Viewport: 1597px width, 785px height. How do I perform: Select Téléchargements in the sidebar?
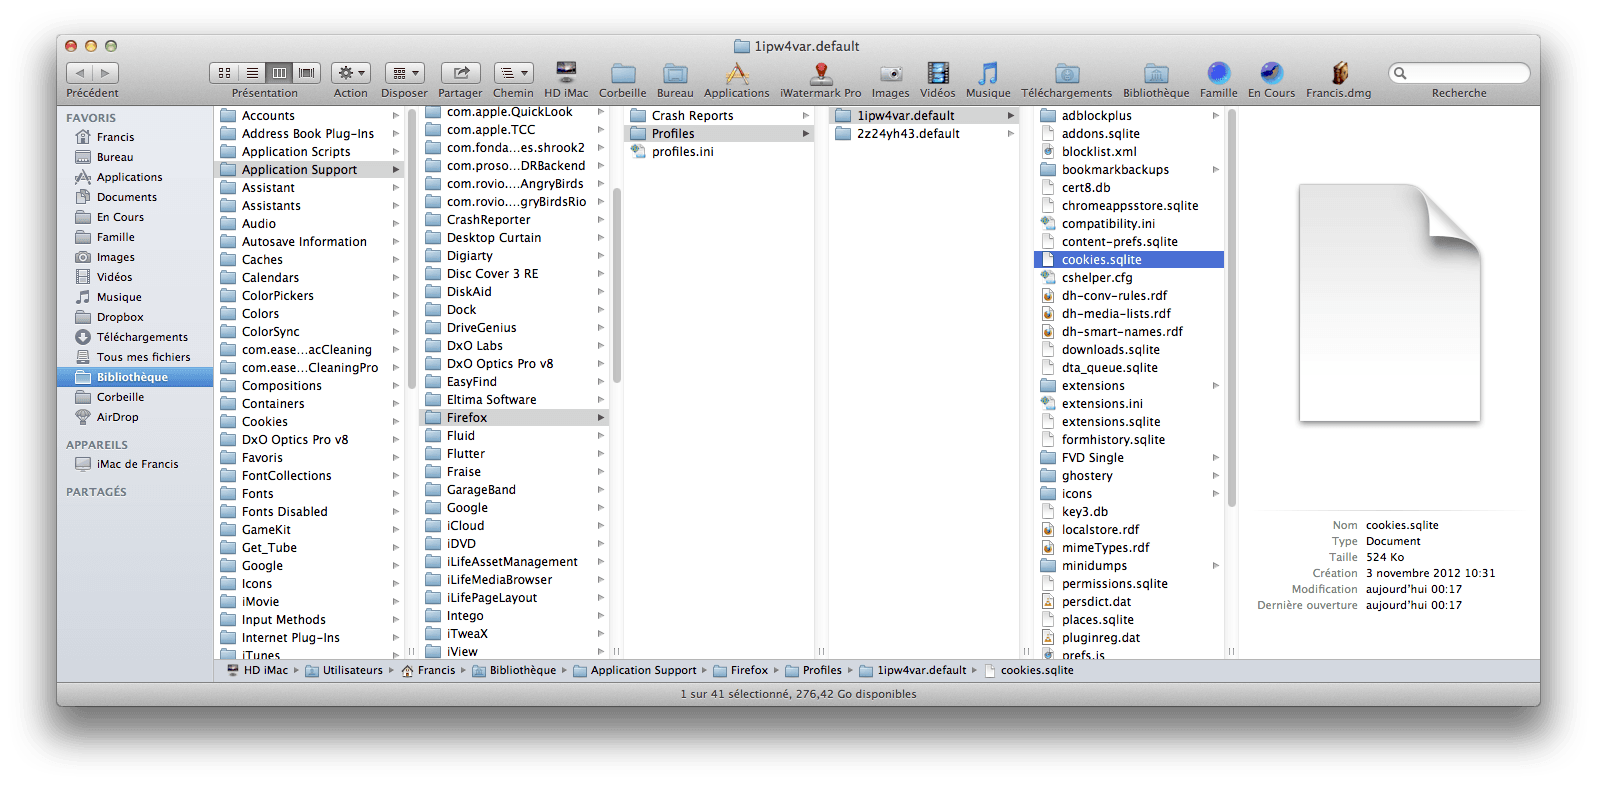(x=134, y=337)
